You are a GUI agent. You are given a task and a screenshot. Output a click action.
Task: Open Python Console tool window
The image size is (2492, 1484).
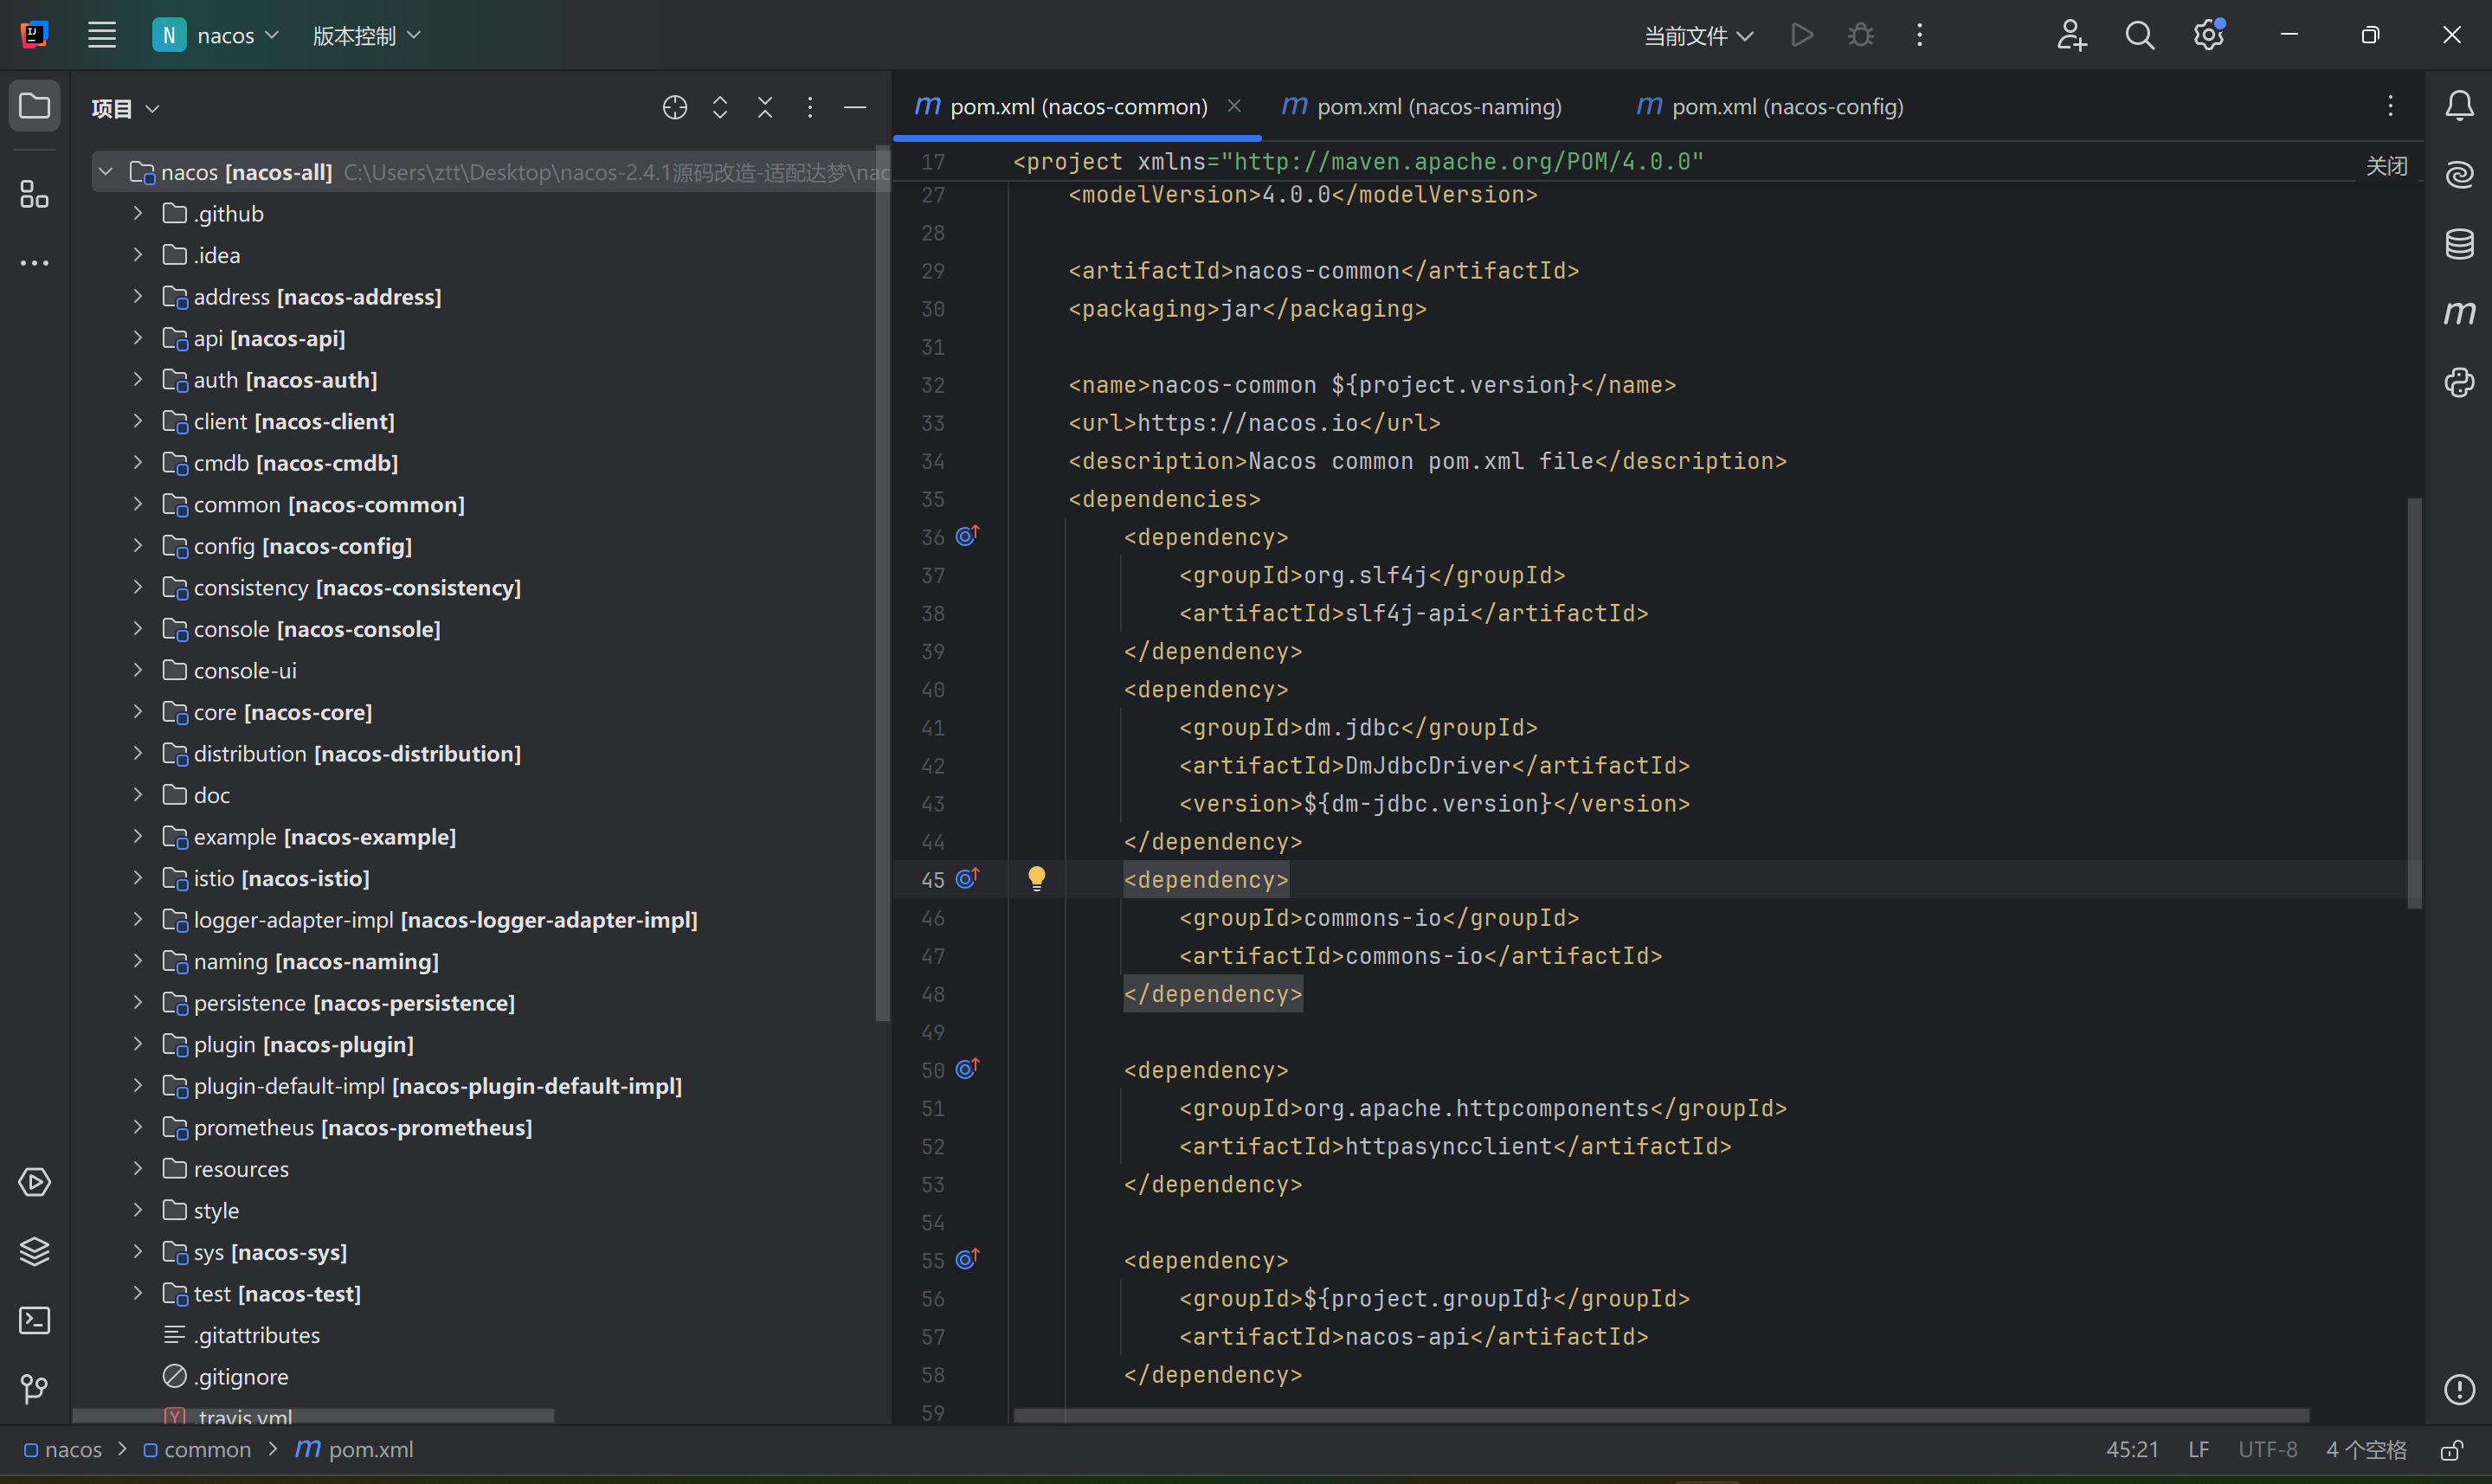tap(2459, 382)
